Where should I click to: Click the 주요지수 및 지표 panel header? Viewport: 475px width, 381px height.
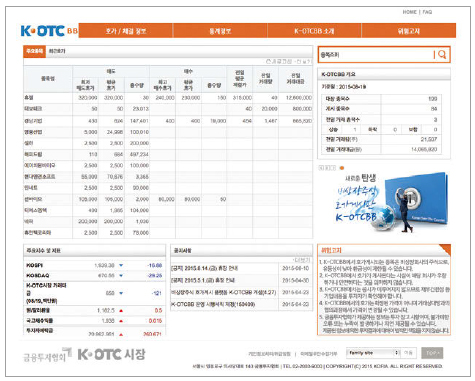tap(94, 250)
